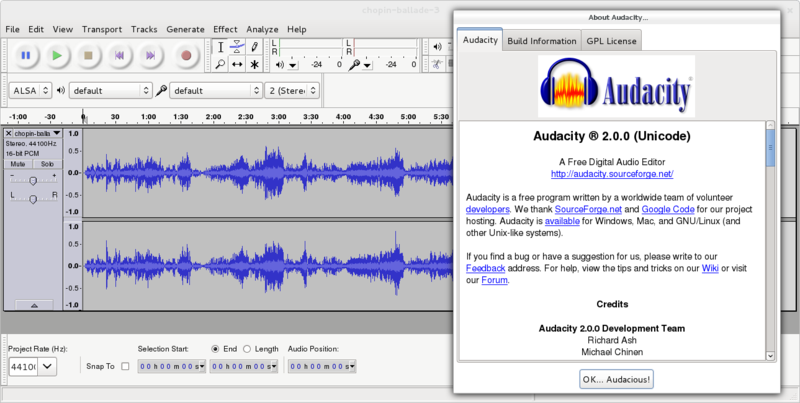Open the Project Rate dropdown arrow
The image size is (800, 403).
47,366
